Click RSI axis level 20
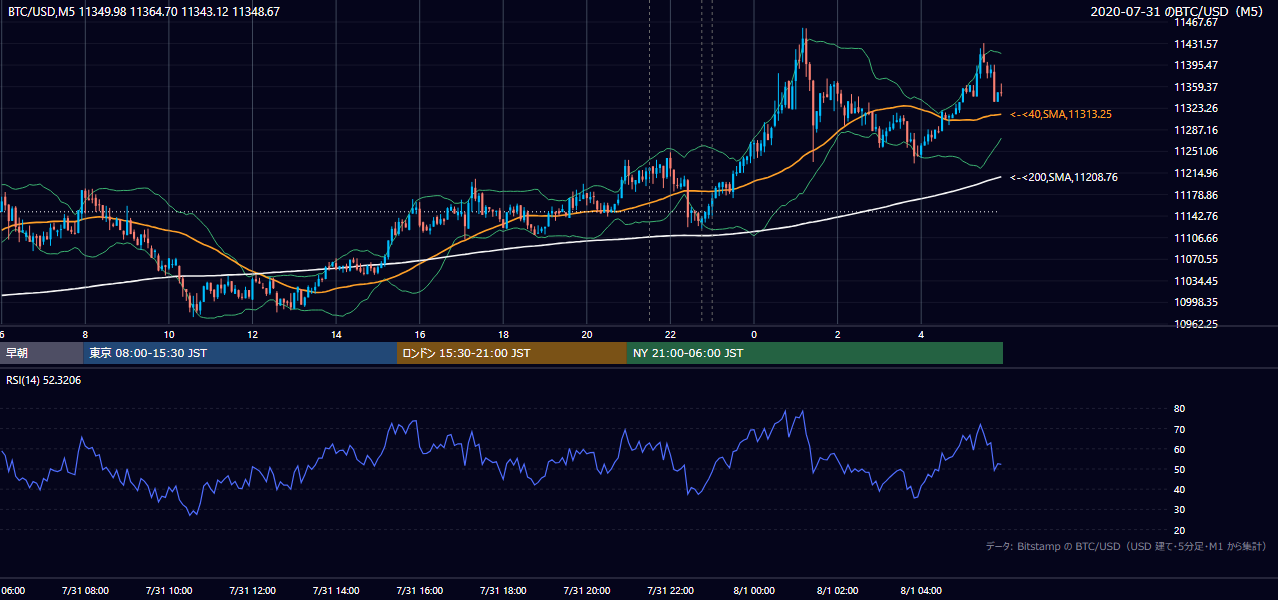This screenshot has width=1278, height=600. pyautogui.click(x=1180, y=530)
